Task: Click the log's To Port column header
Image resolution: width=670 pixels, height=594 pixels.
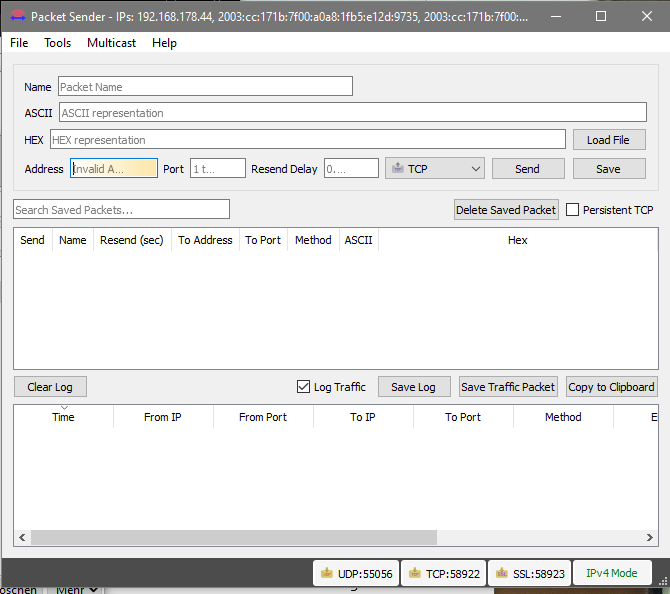Action: point(463,417)
